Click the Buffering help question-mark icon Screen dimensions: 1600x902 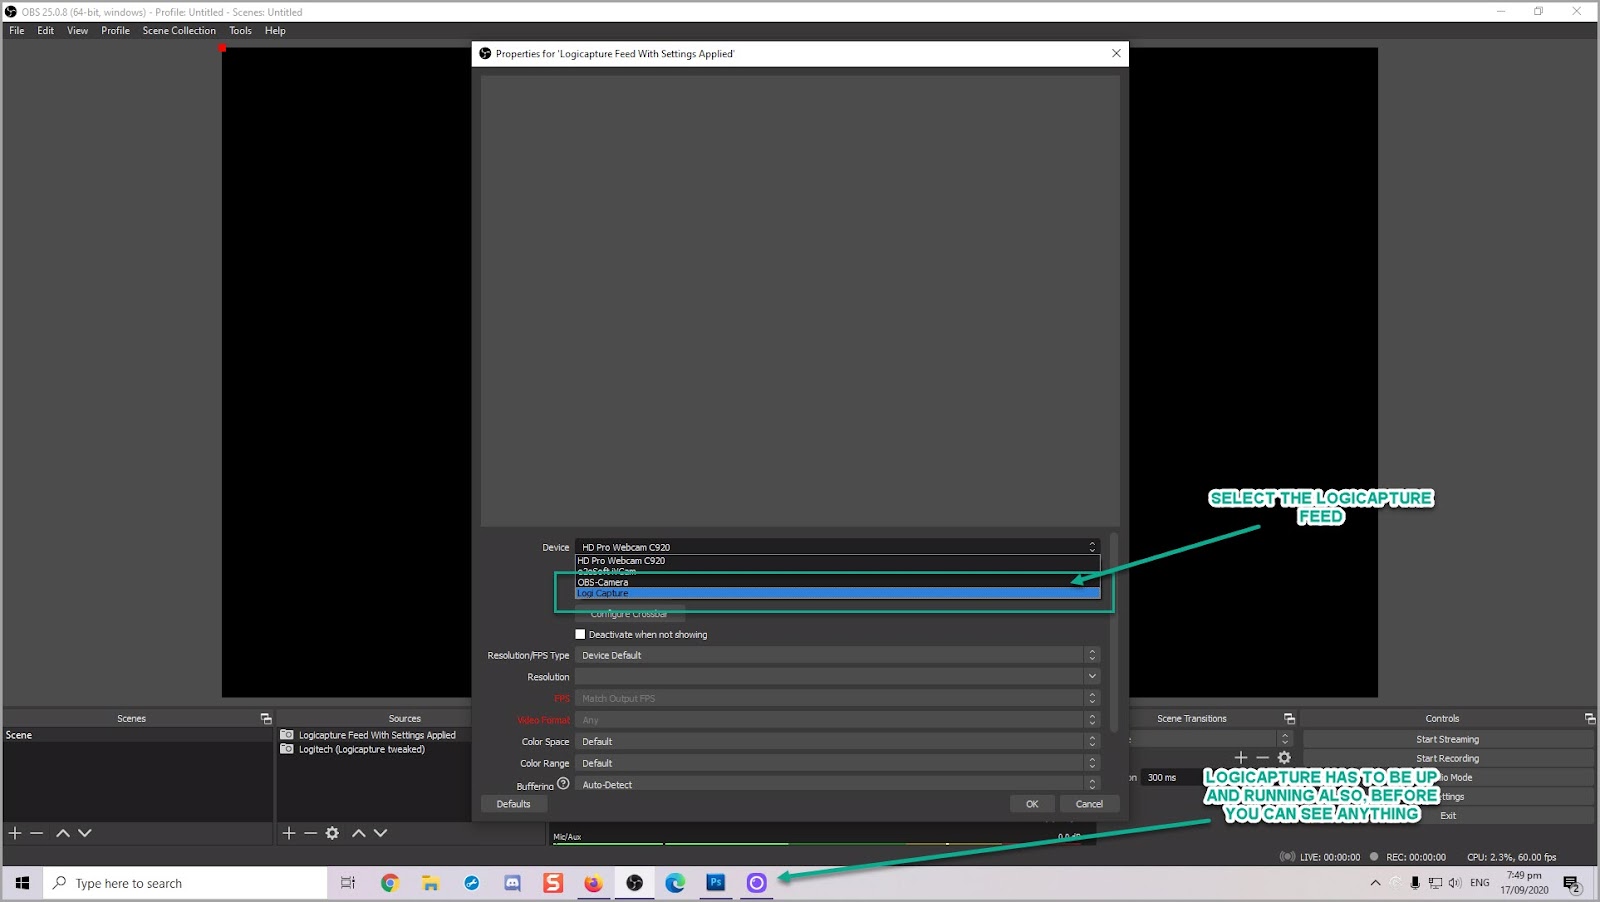click(x=563, y=784)
